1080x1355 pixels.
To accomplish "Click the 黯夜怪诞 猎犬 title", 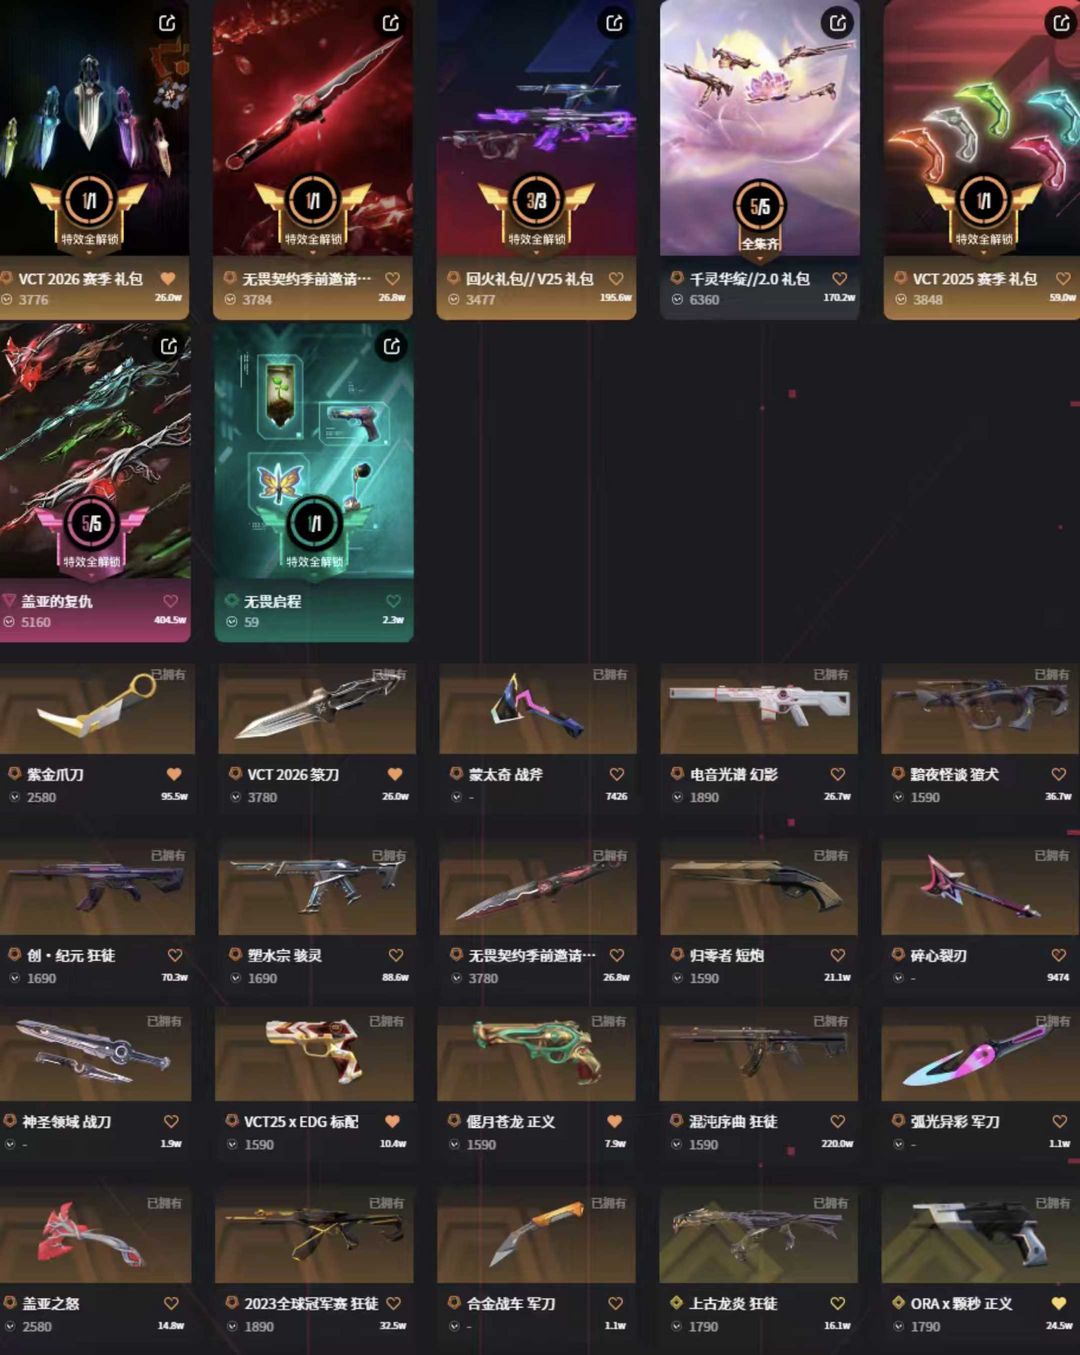I will tap(954, 774).
